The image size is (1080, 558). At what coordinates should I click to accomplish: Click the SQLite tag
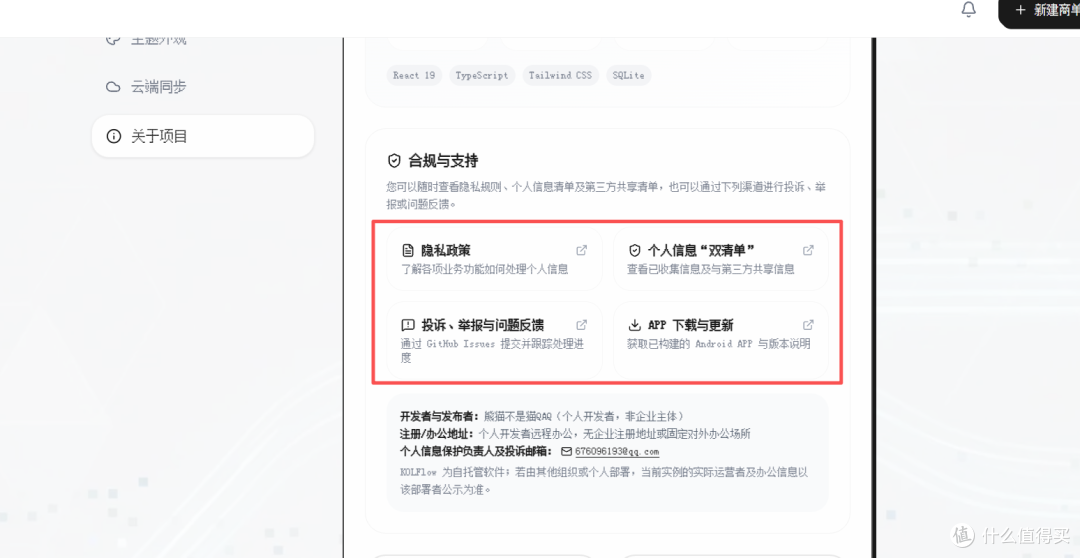[x=629, y=75]
